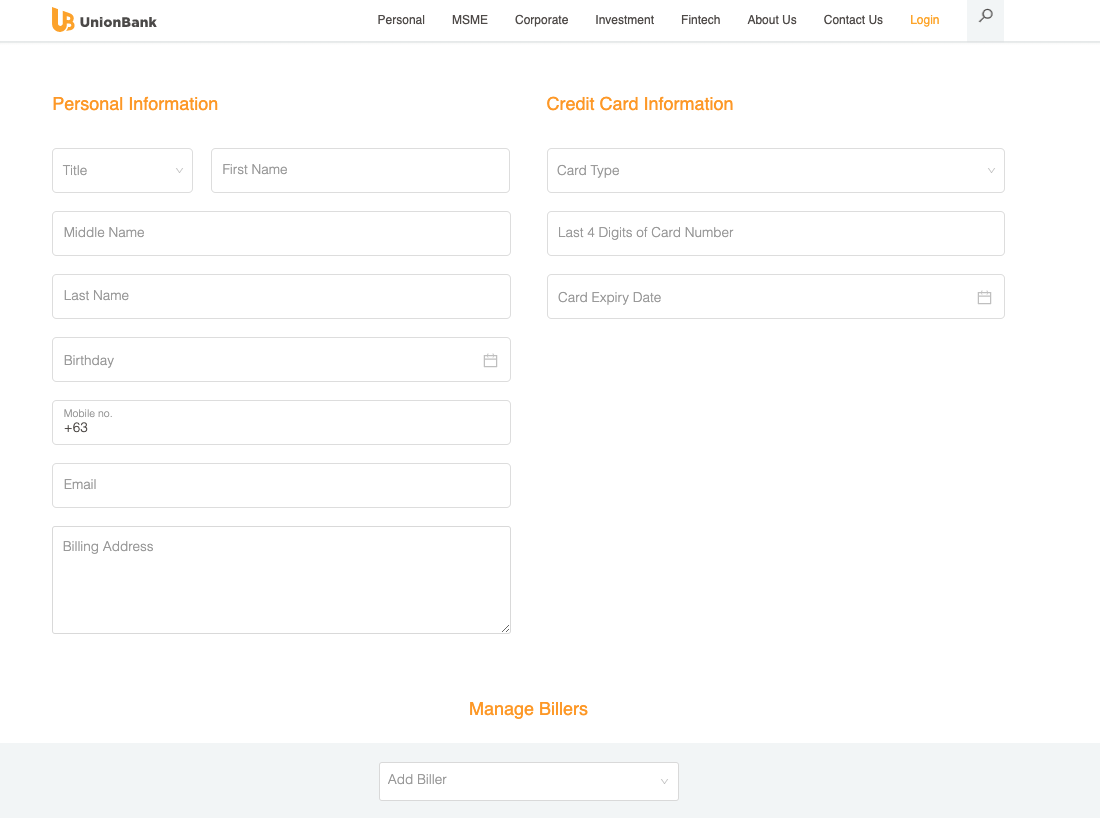This screenshot has height=819, width=1100.
Task: Open the Fintech menu item
Action: pos(700,20)
